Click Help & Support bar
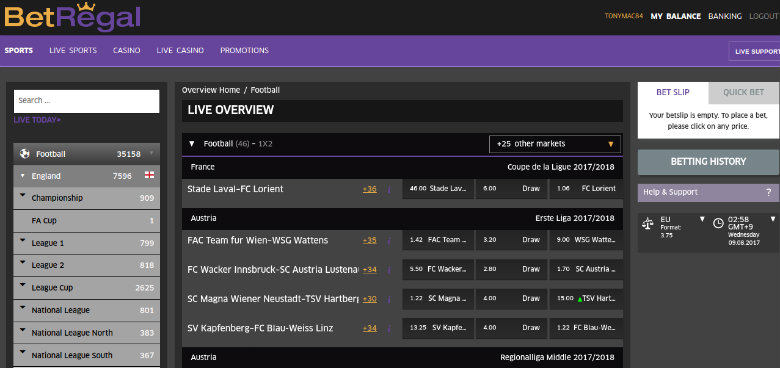This screenshot has height=368, width=780. (x=708, y=192)
